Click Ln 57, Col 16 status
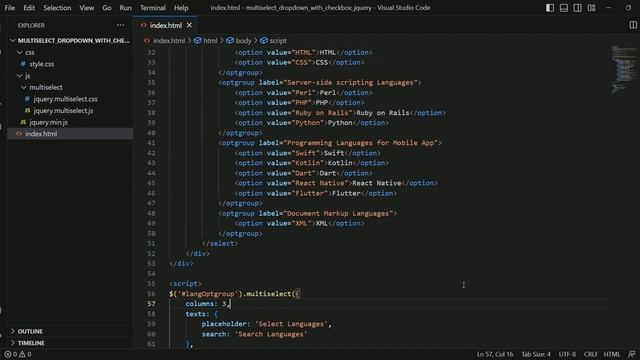The image size is (640, 360). (x=495, y=354)
